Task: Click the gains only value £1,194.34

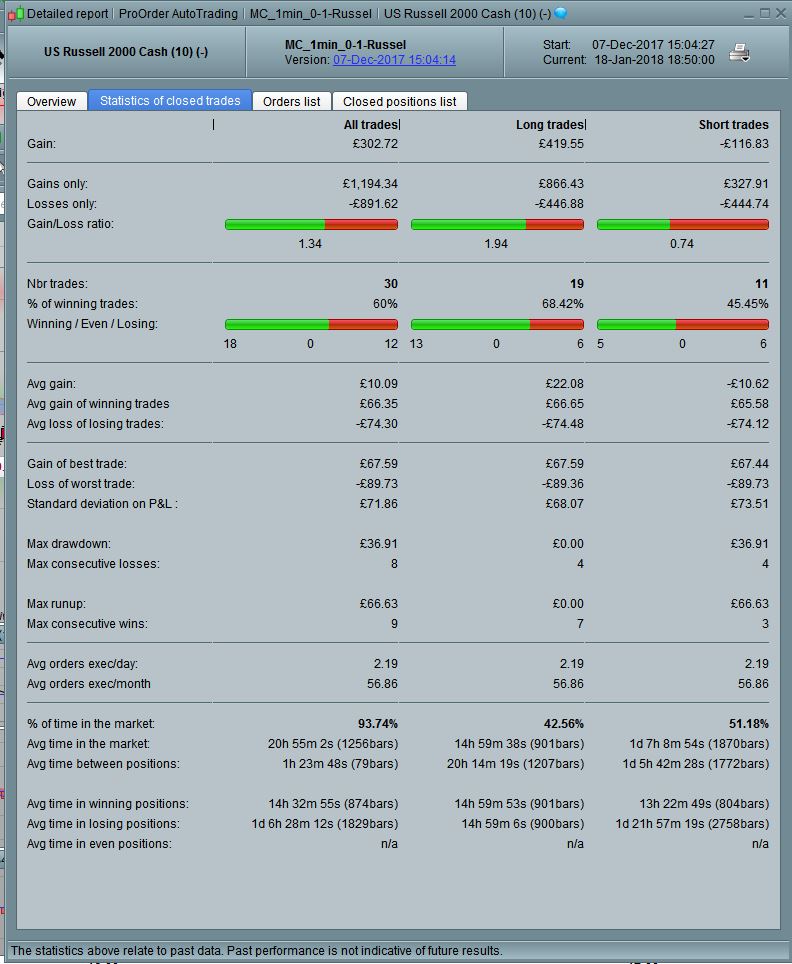Action: click(x=370, y=184)
